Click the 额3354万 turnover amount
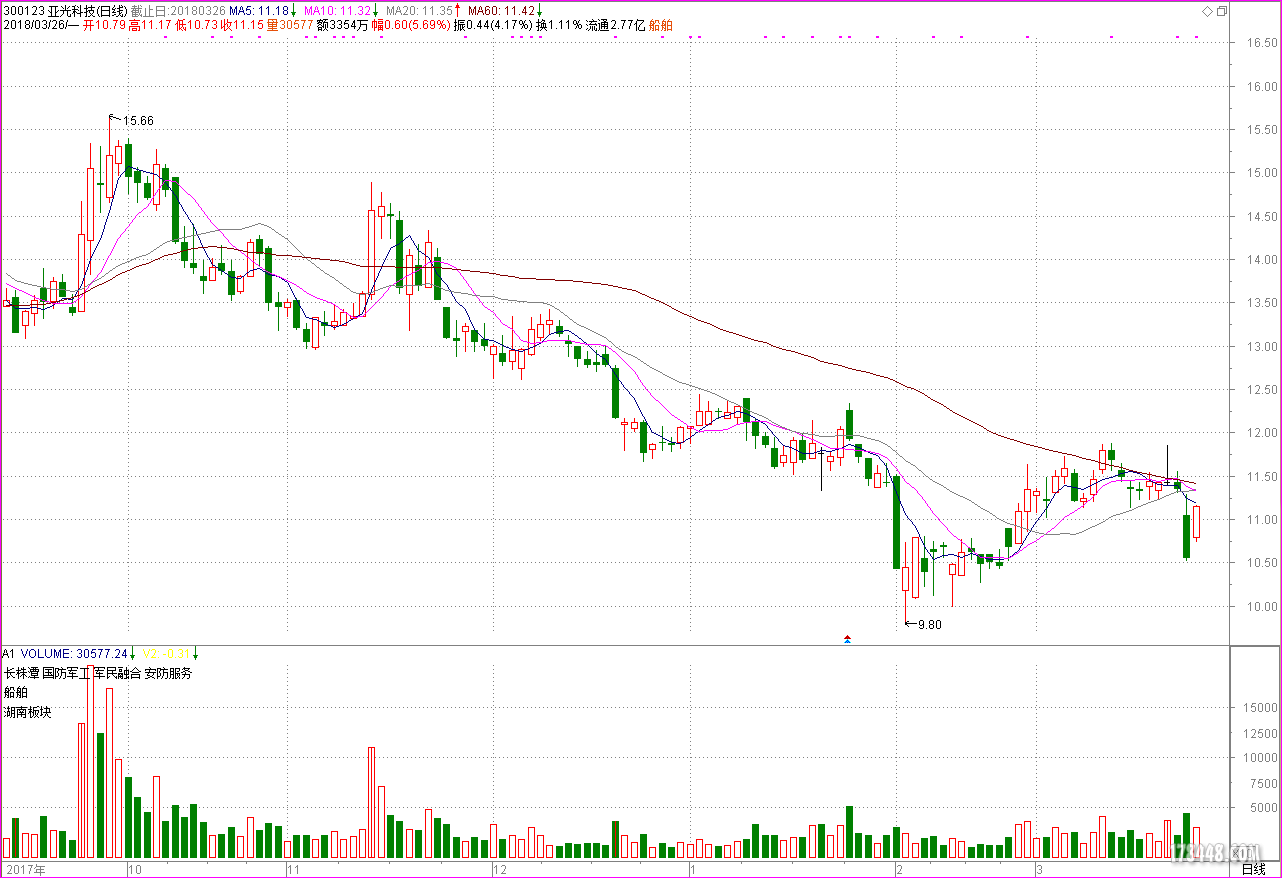Image resolution: width=1282 pixels, height=878 pixels. point(343,25)
